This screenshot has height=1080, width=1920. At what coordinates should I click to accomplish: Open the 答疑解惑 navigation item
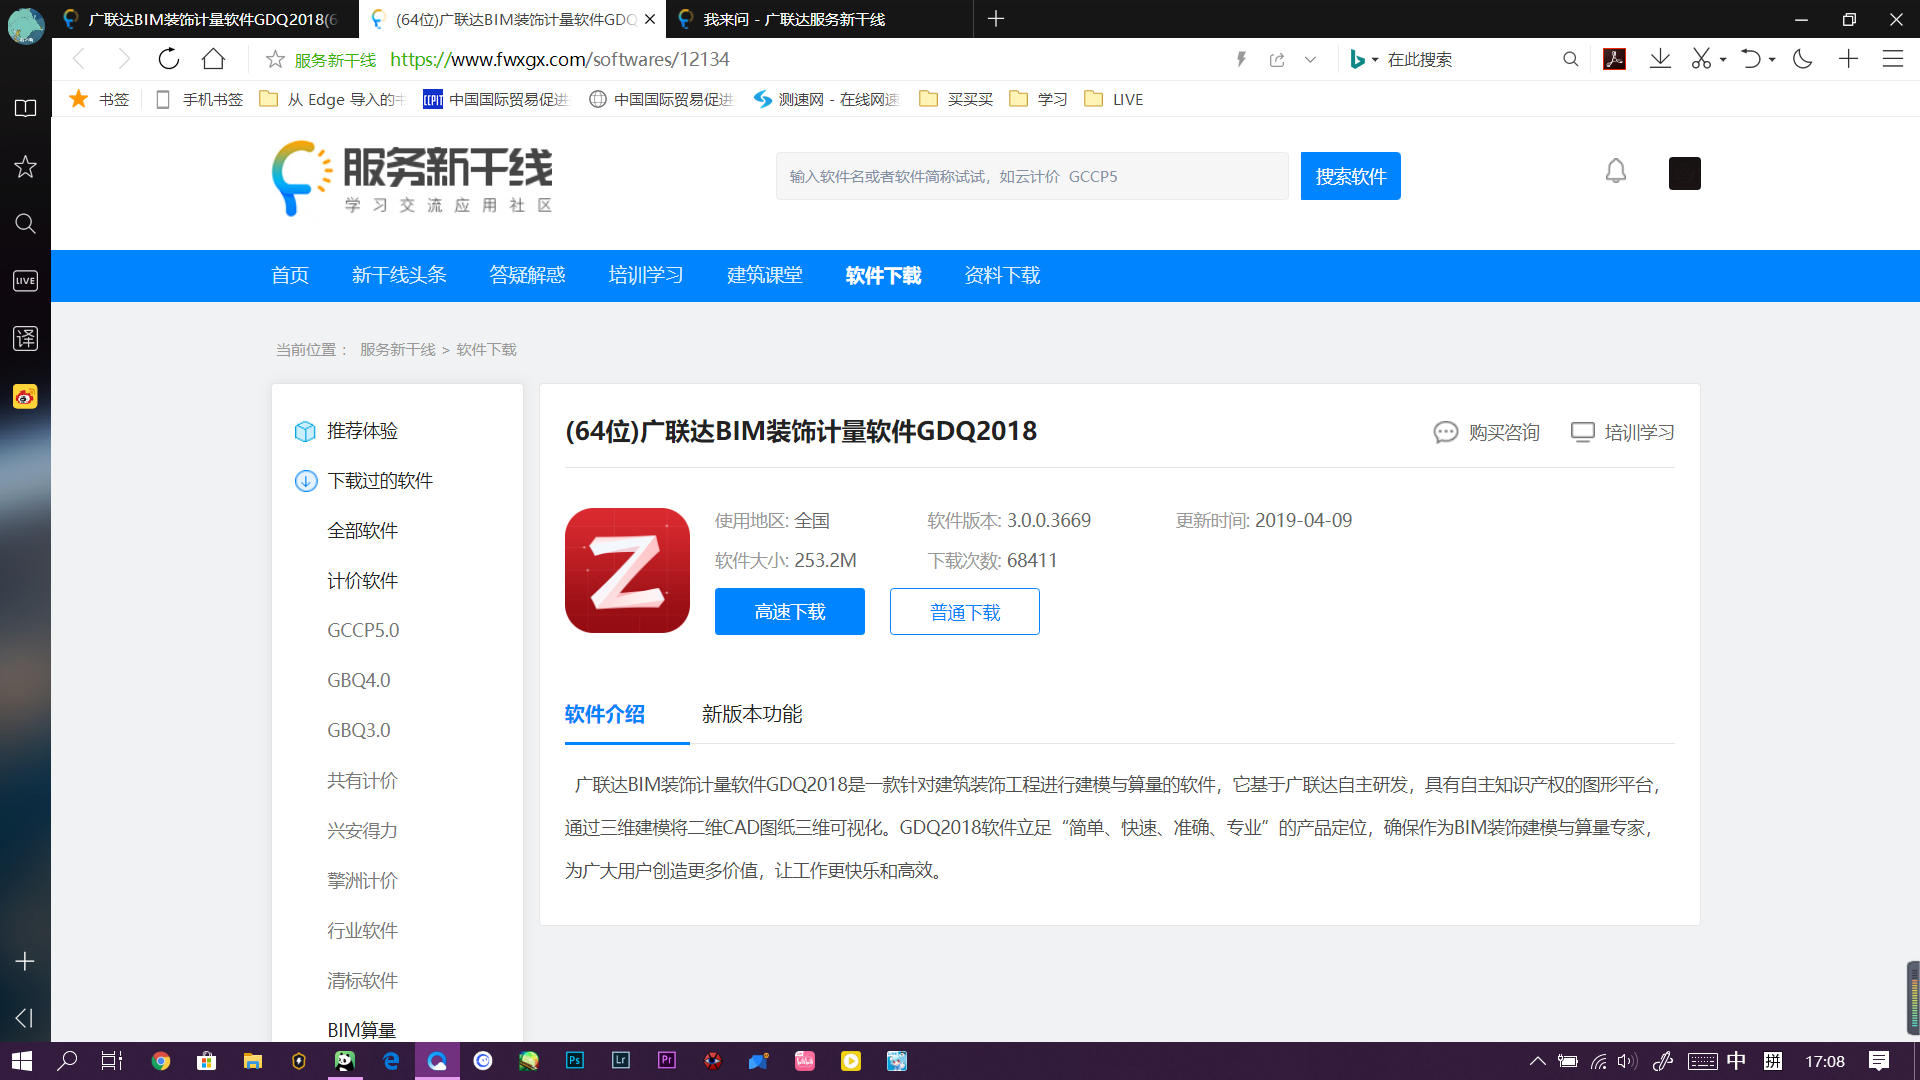527,275
